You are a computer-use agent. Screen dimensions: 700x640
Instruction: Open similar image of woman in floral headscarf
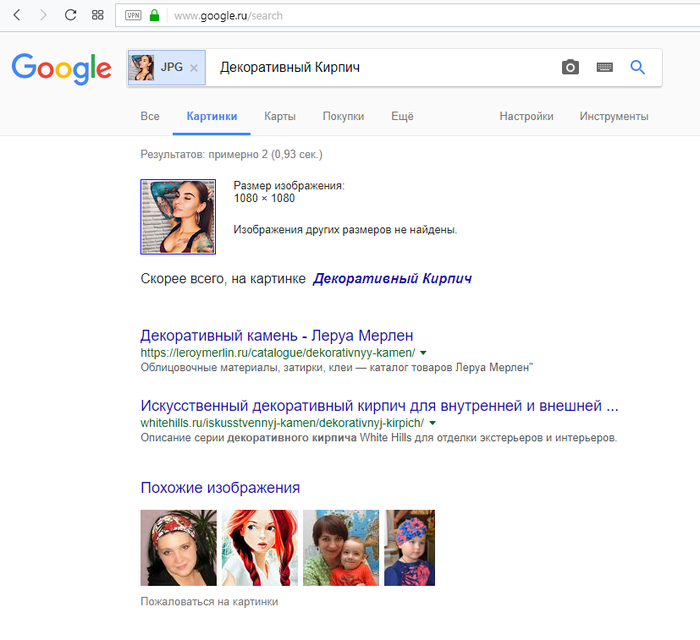coord(179,548)
